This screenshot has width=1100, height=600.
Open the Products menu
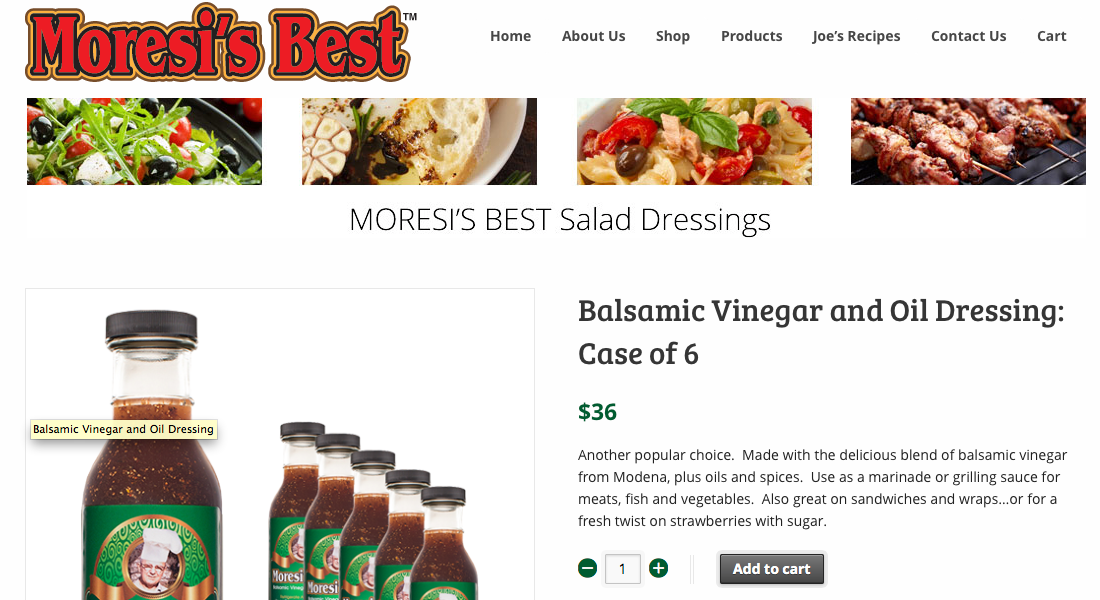point(751,36)
